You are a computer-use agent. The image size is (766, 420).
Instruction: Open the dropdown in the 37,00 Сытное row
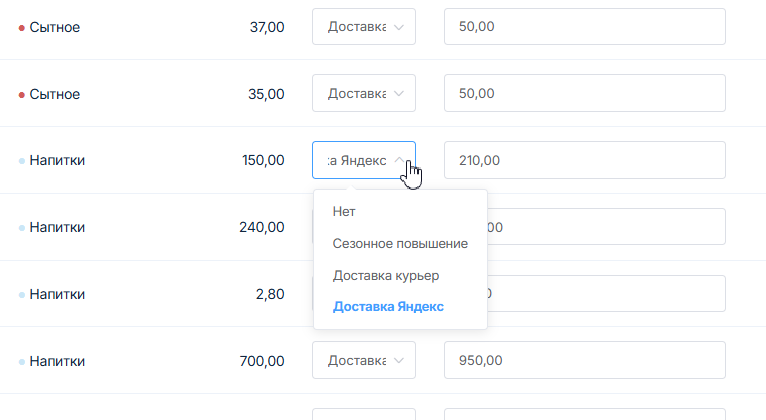pos(364,27)
